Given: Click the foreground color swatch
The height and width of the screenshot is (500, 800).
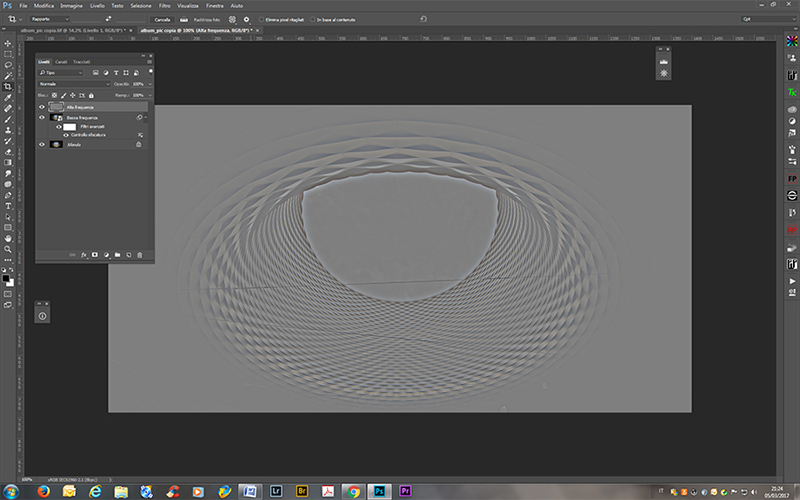Looking at the screenshot, I should pos(6,279).
